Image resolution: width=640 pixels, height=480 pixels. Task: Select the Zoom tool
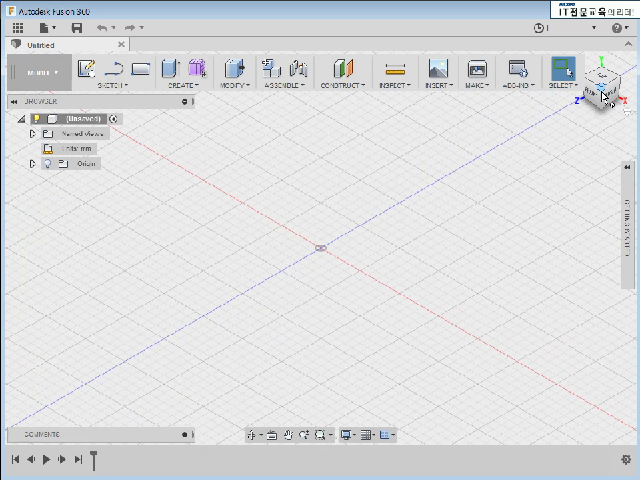(x=304, y=435)
